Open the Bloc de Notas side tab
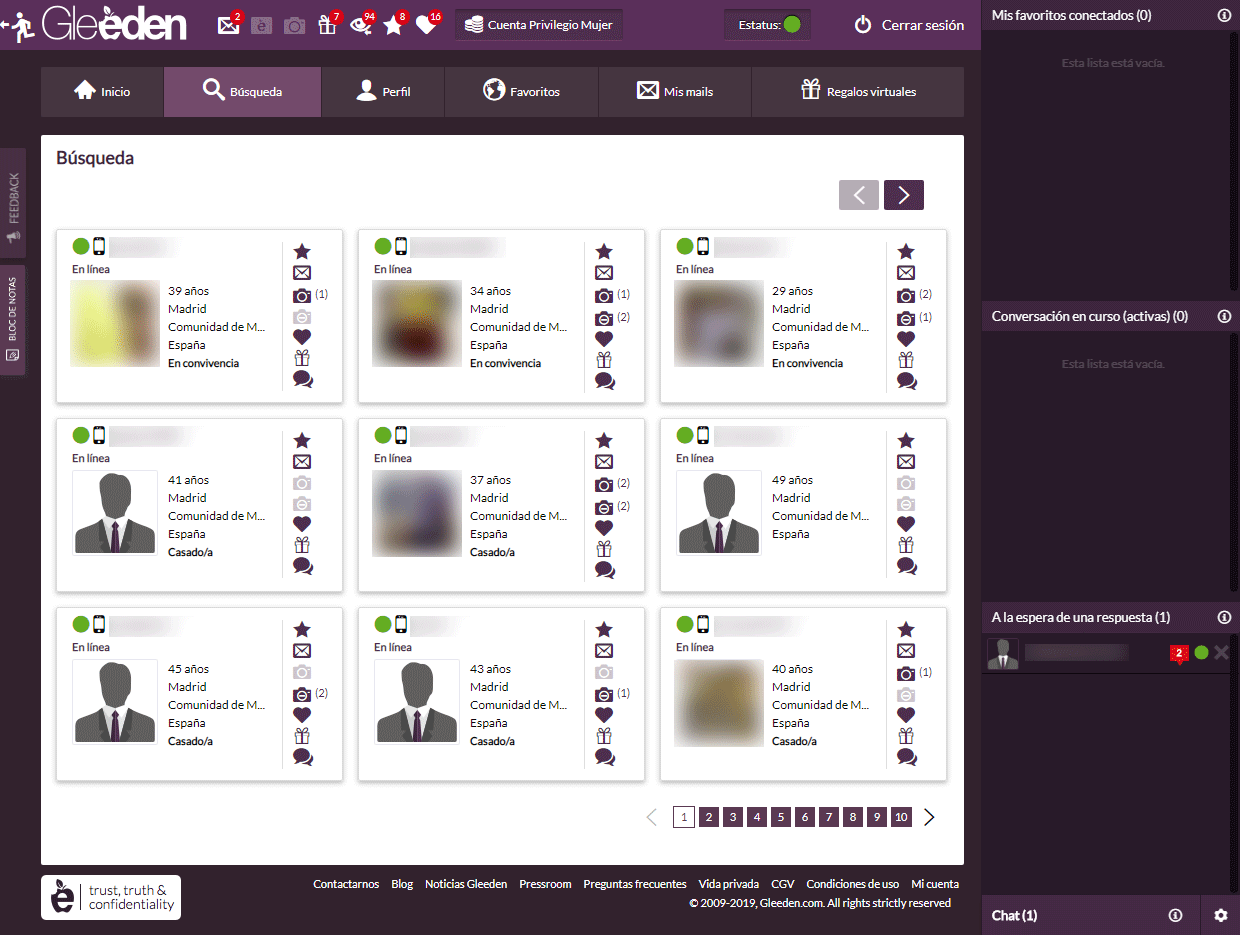 tap(13, 320)
